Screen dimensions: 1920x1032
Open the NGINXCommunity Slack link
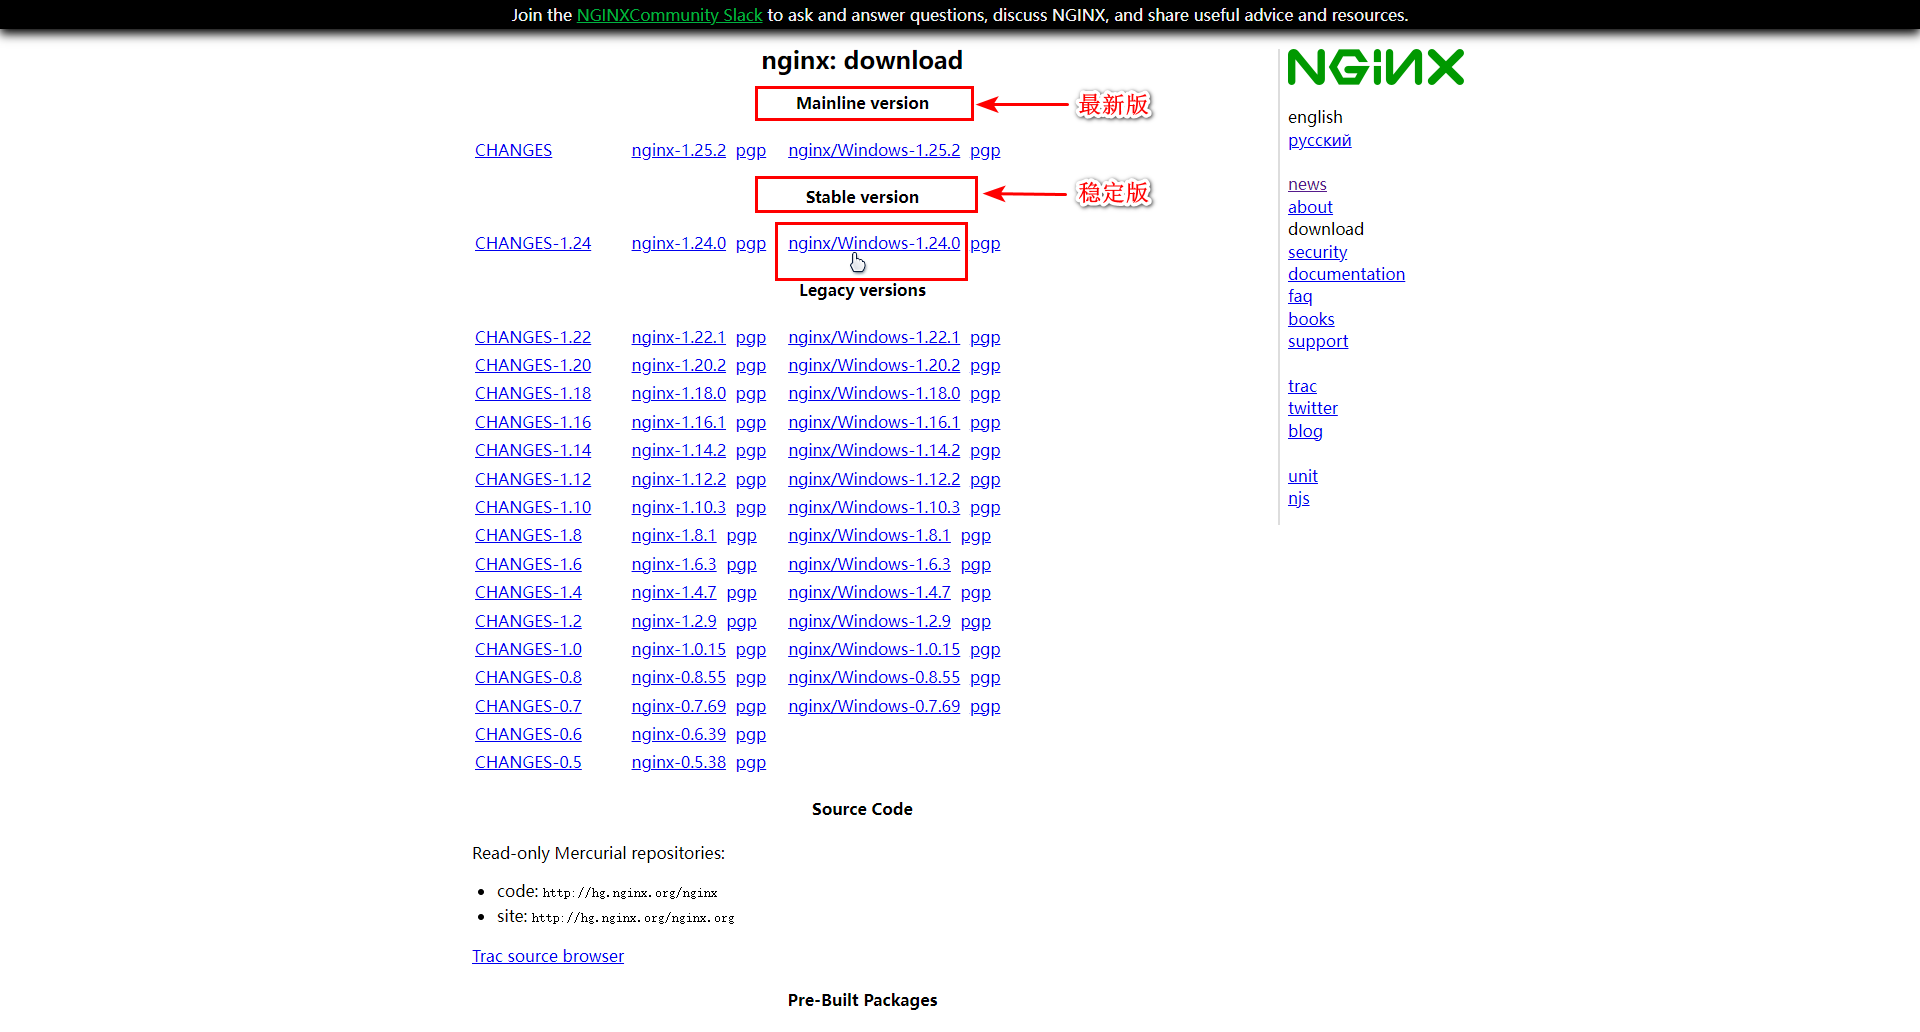click(669, 15)
